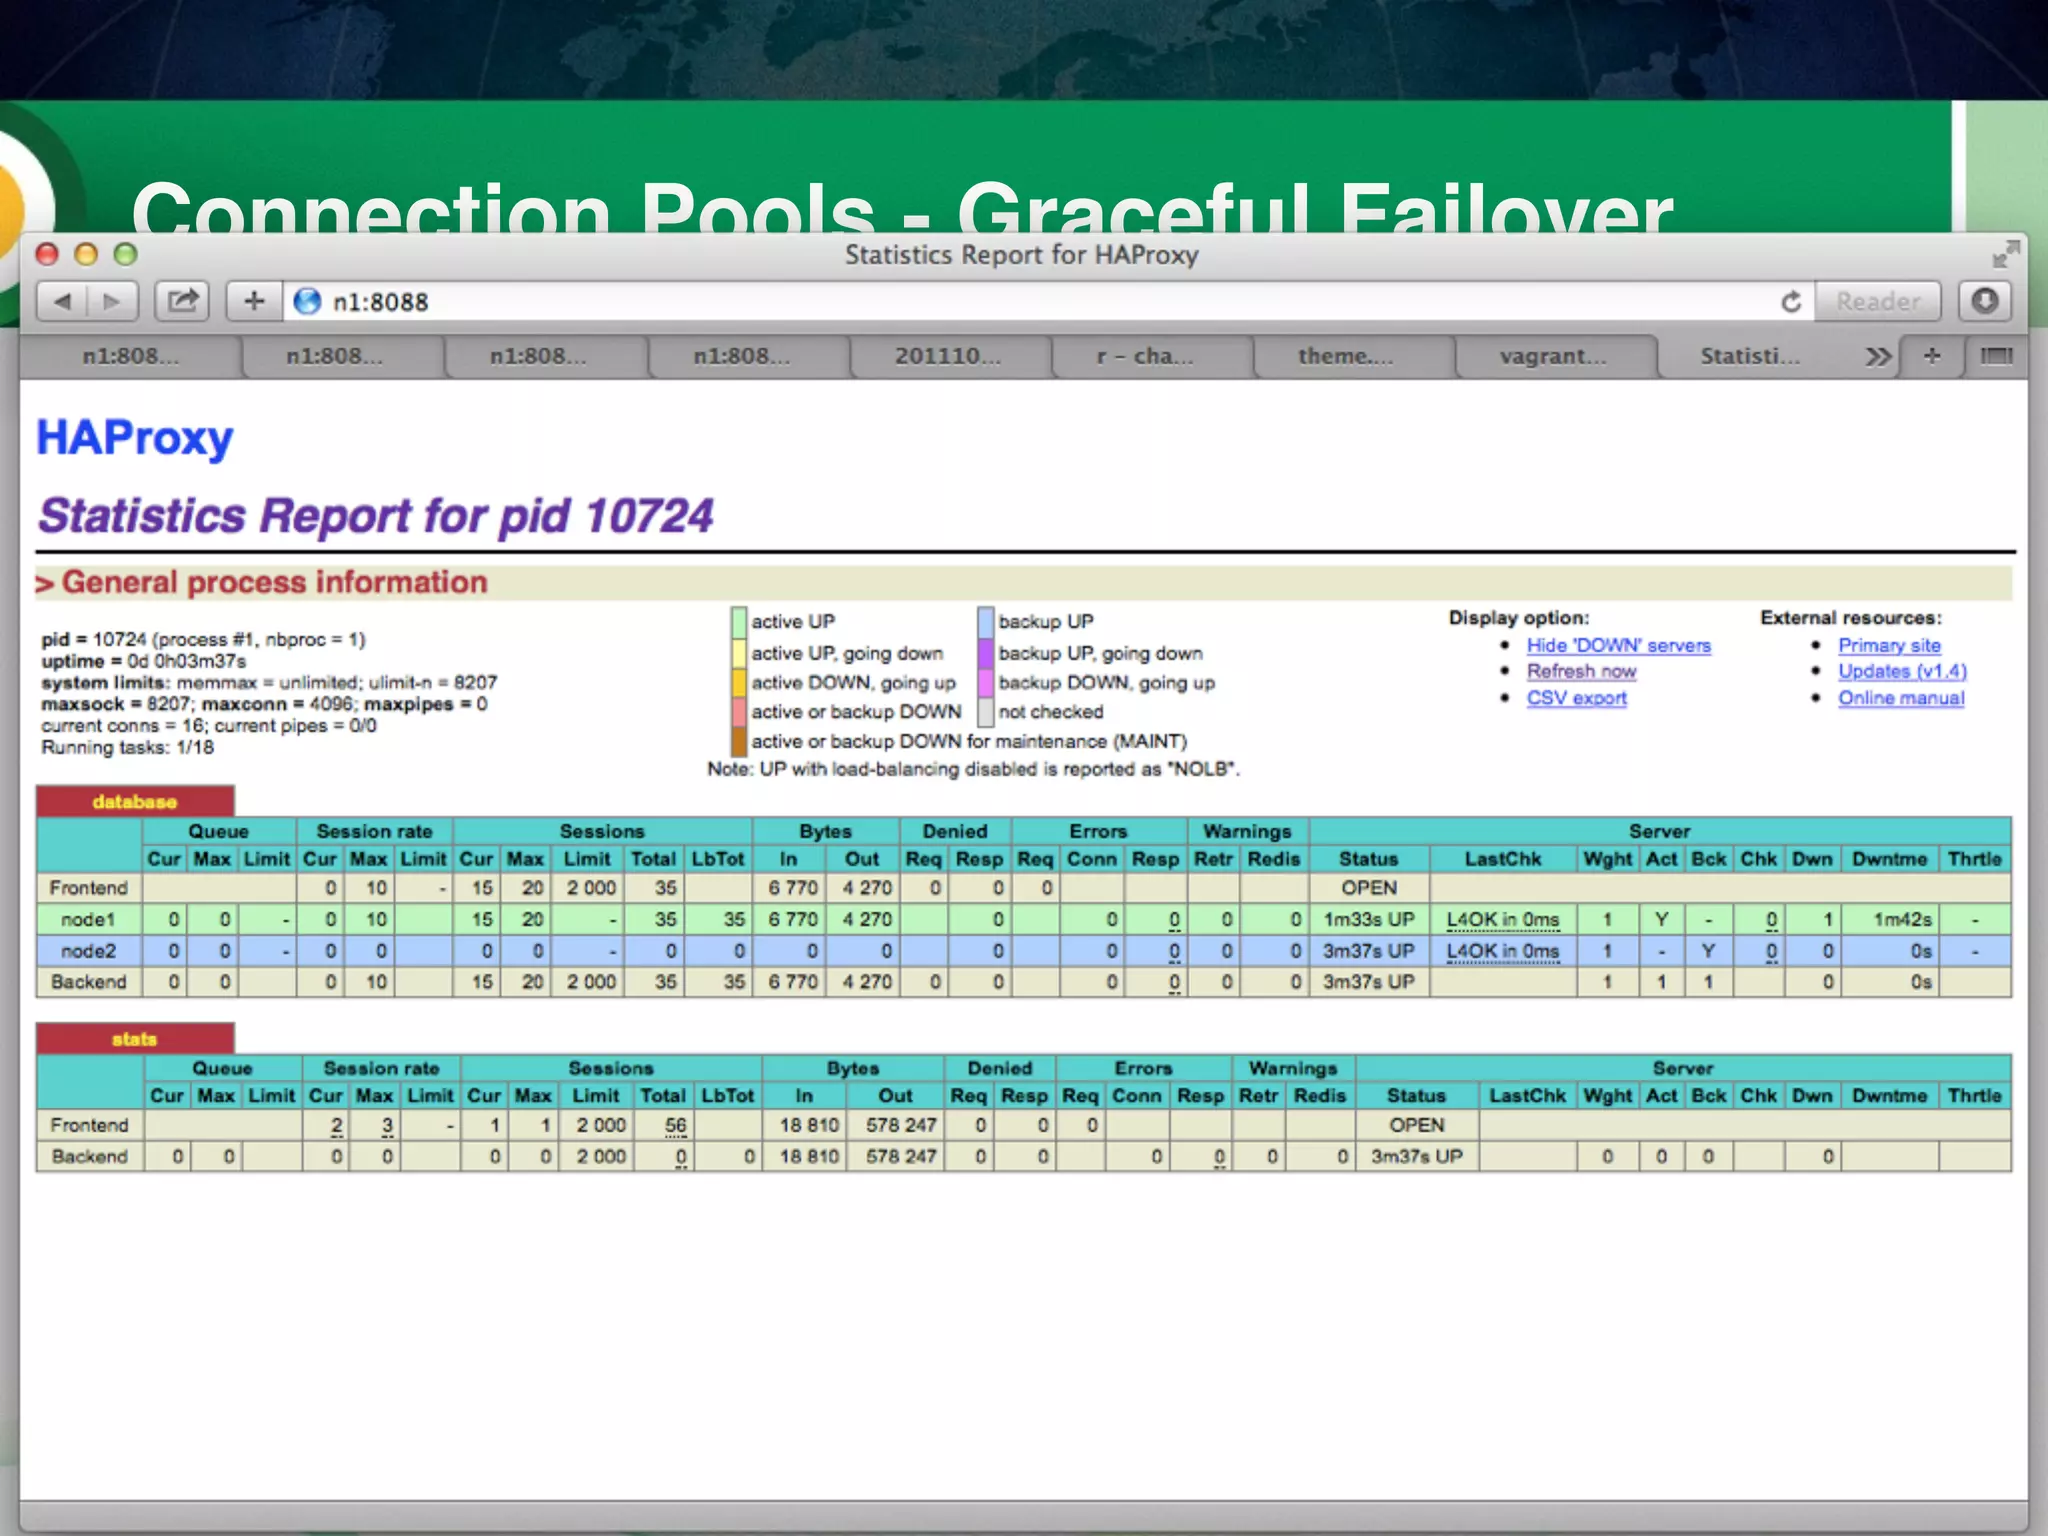
Task: Click the globe site icon in address bar
Action: [307, 301]
